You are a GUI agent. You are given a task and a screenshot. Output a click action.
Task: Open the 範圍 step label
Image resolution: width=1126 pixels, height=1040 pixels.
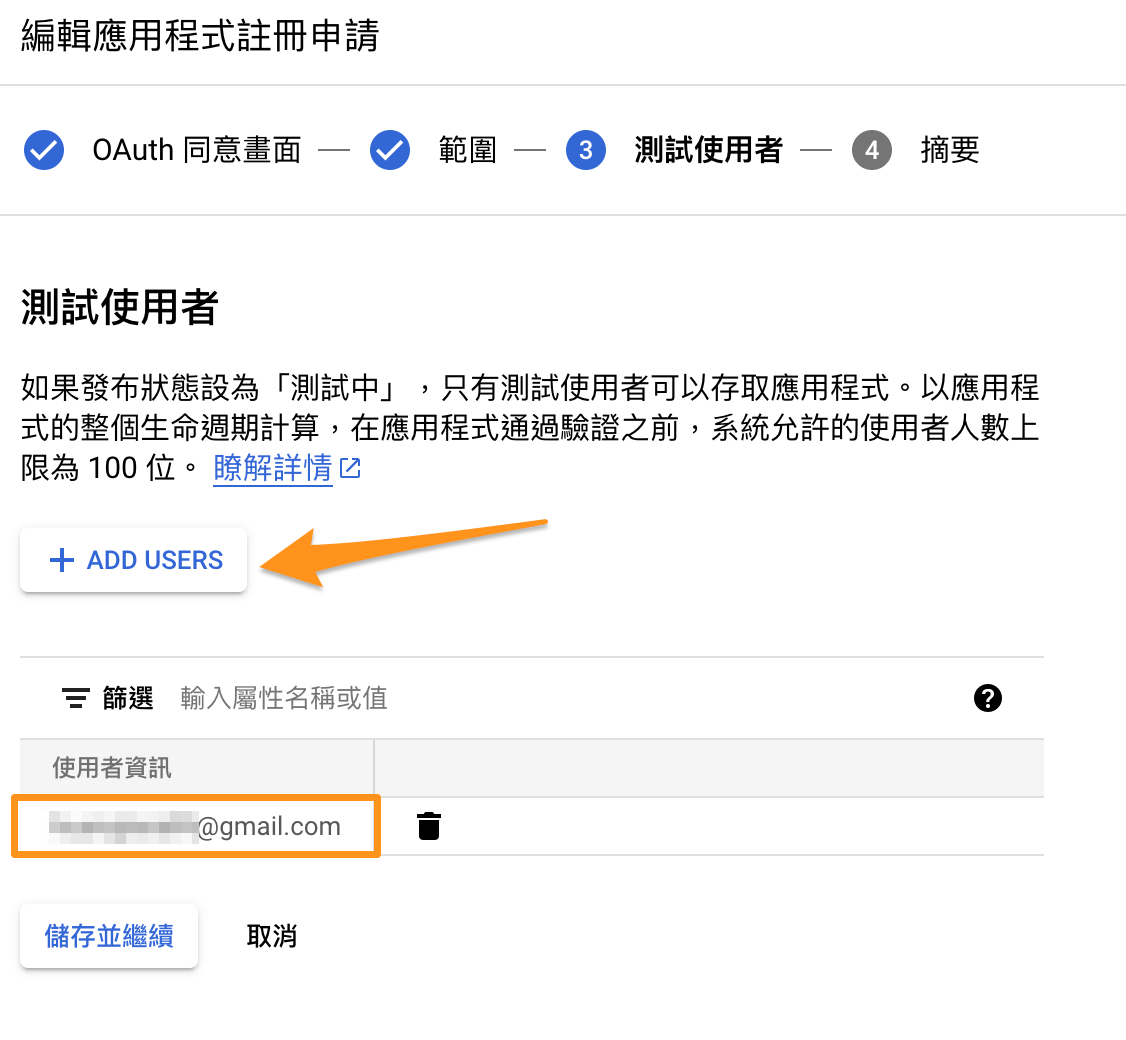point(467,151)
